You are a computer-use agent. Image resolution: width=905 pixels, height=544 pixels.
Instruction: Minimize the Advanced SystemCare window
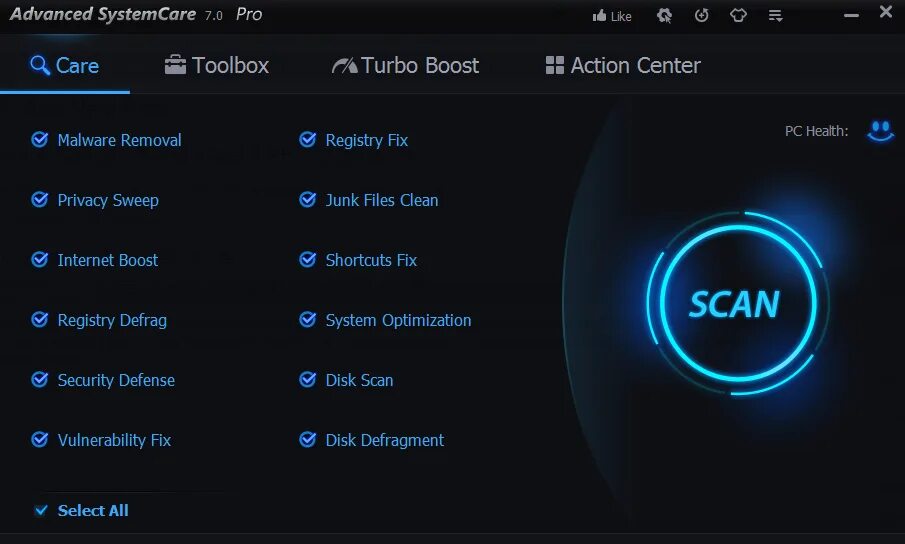pyautogui.click(x=851, y=15)
